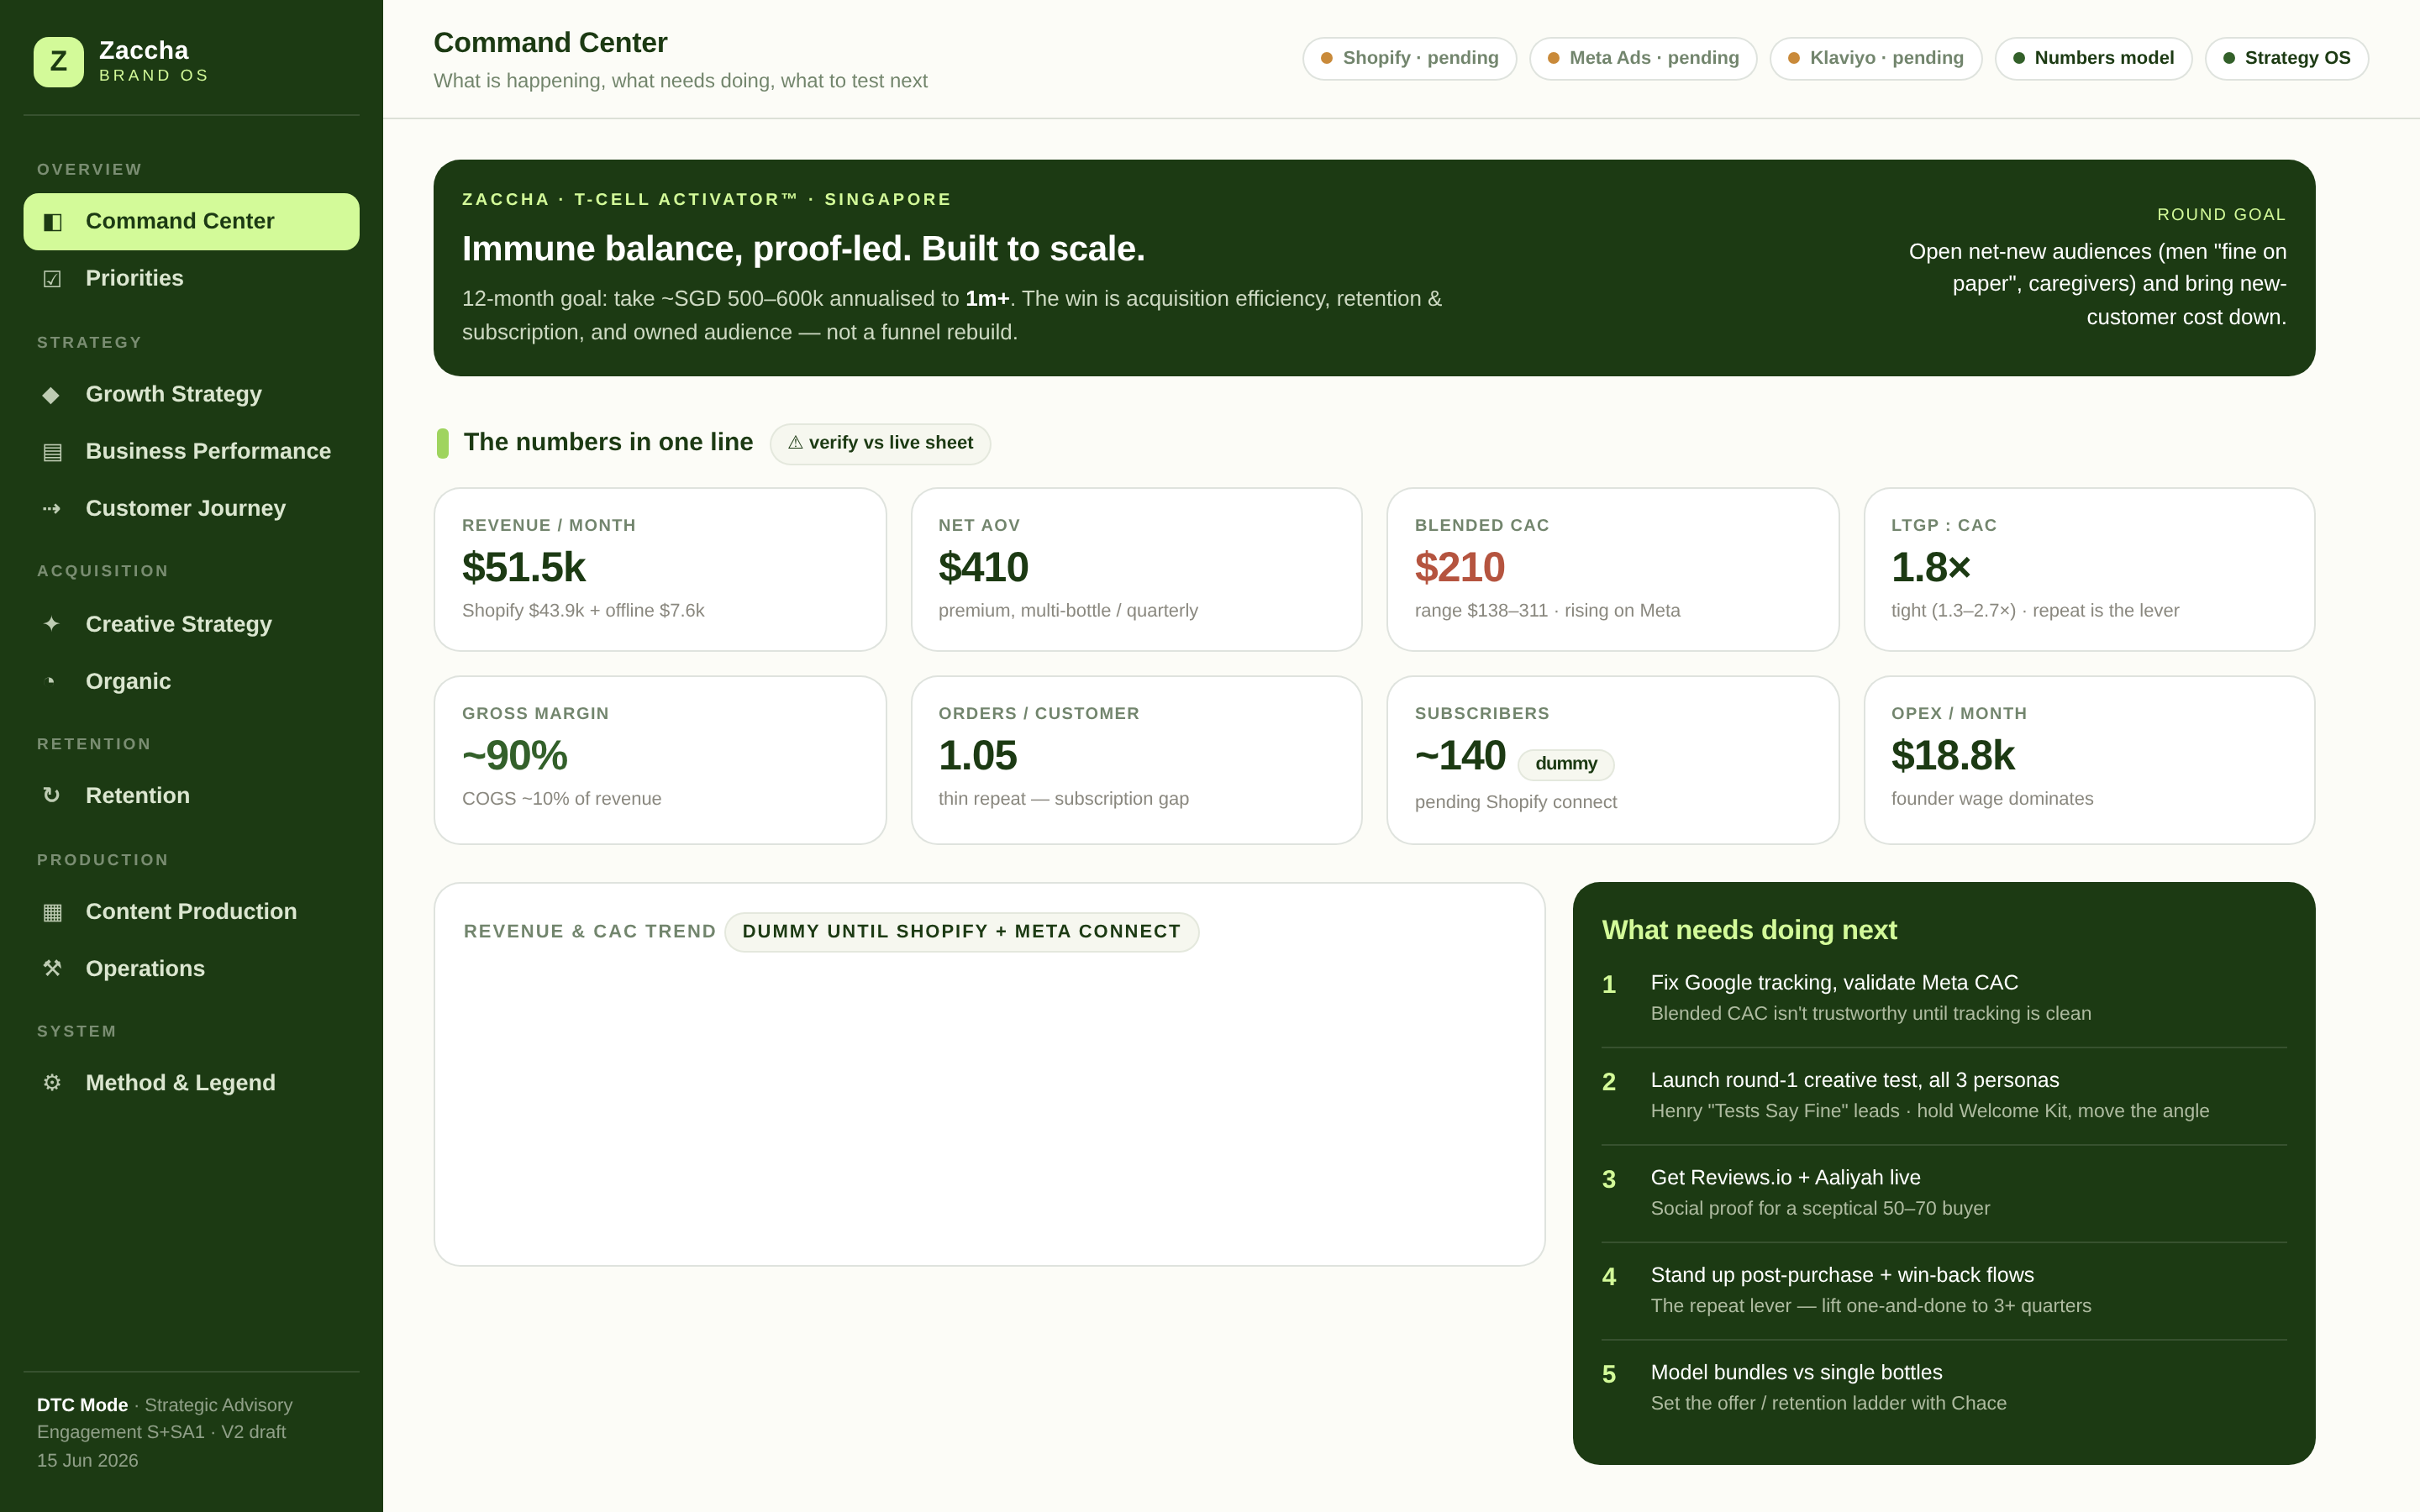Screen dimensions: 2420x1512
Task: Click the Customer Journey arrow icon
Action: (x=52, y=509)
